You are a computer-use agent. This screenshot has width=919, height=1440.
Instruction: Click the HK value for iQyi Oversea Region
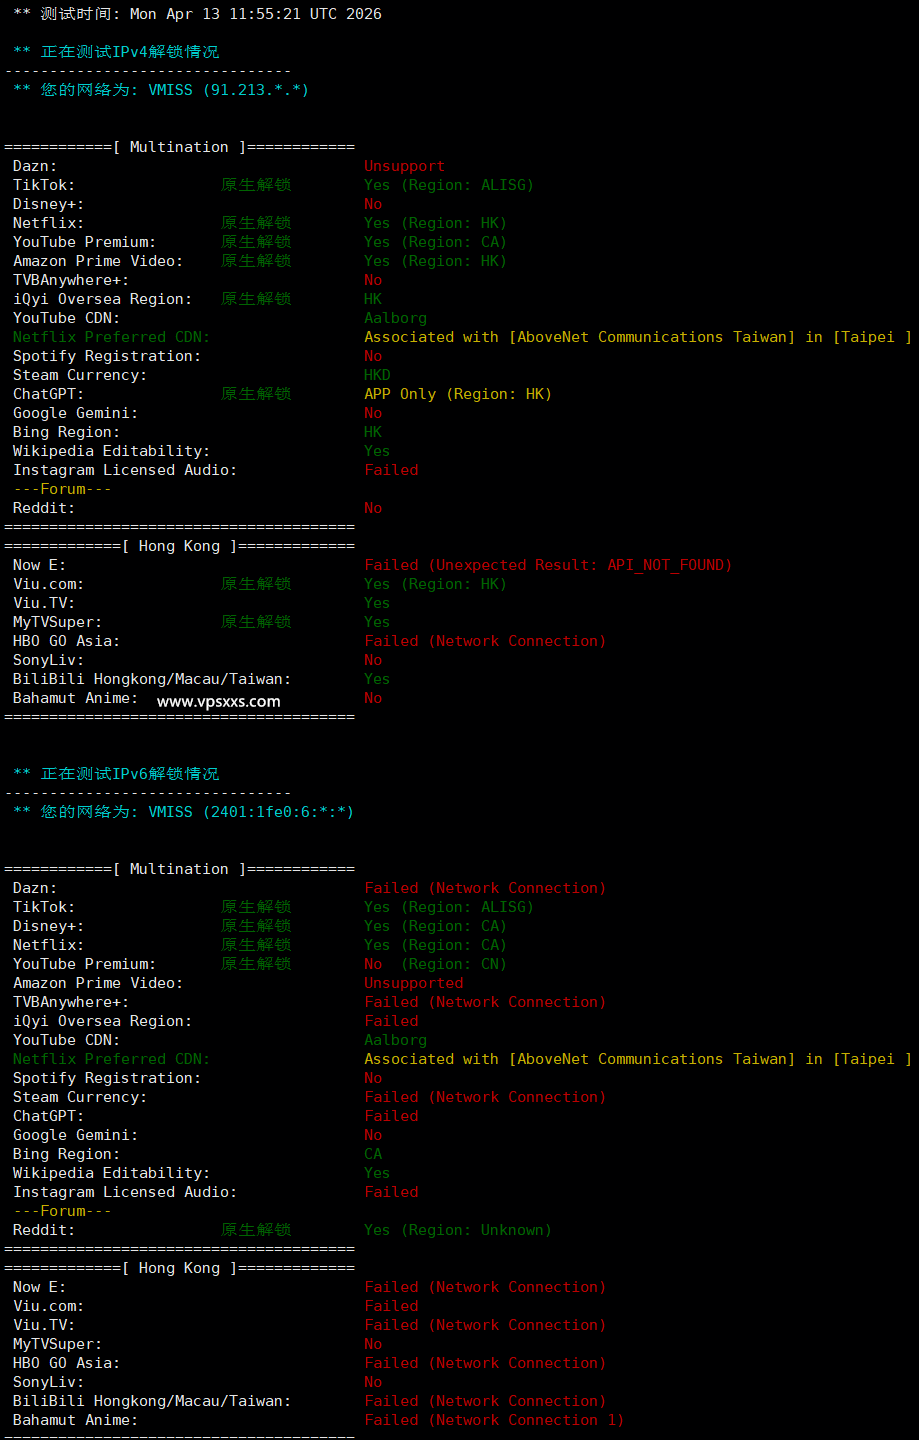pyautogui.click(x=373, y=299)
